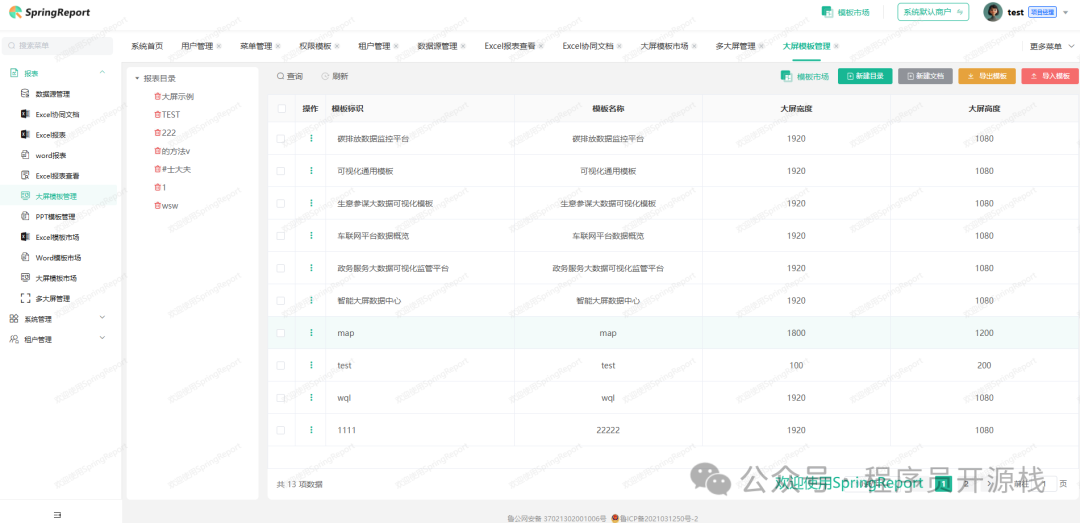Click trash icon next to TEST directory
1080x523 pixels.
point(157,114)
